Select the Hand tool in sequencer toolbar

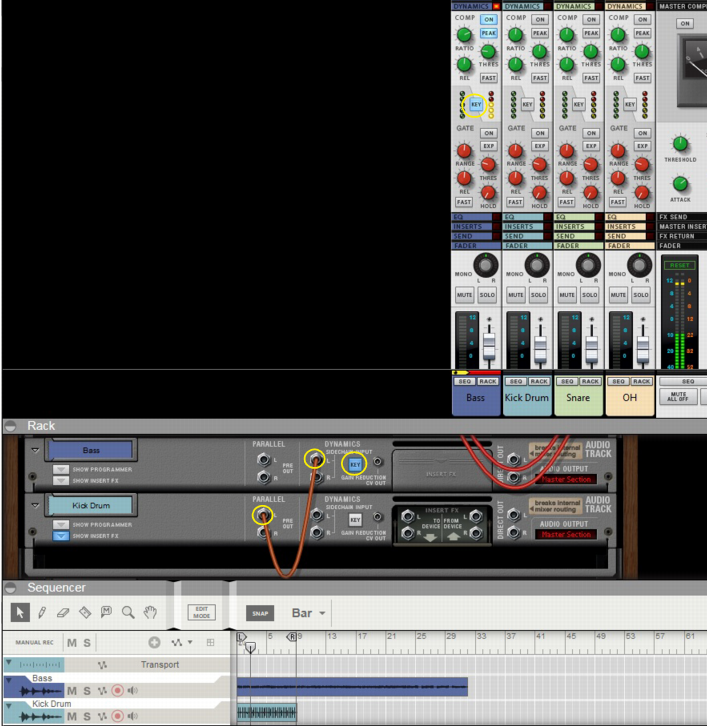(x=150, y=612)
